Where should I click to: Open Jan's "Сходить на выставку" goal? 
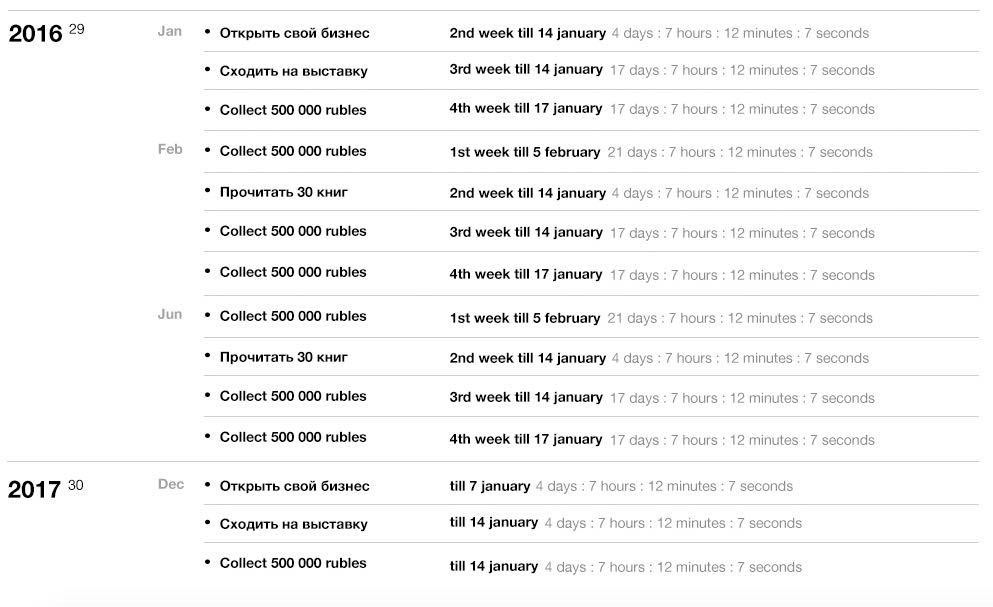pos(293,71)
